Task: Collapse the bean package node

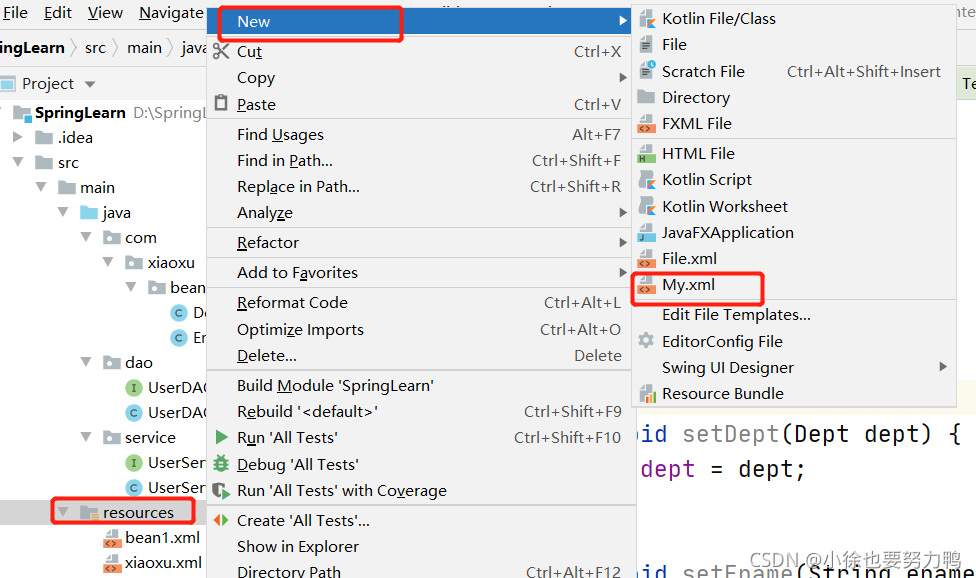Action: (x=131, y=287)
